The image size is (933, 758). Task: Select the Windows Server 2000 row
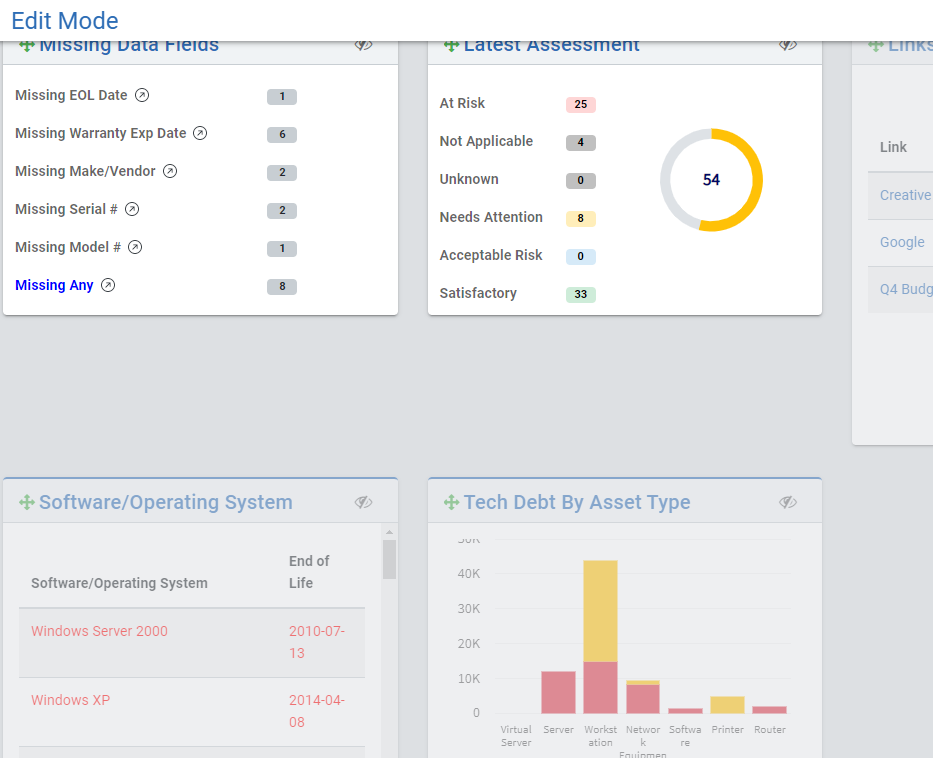pos(192,643)
